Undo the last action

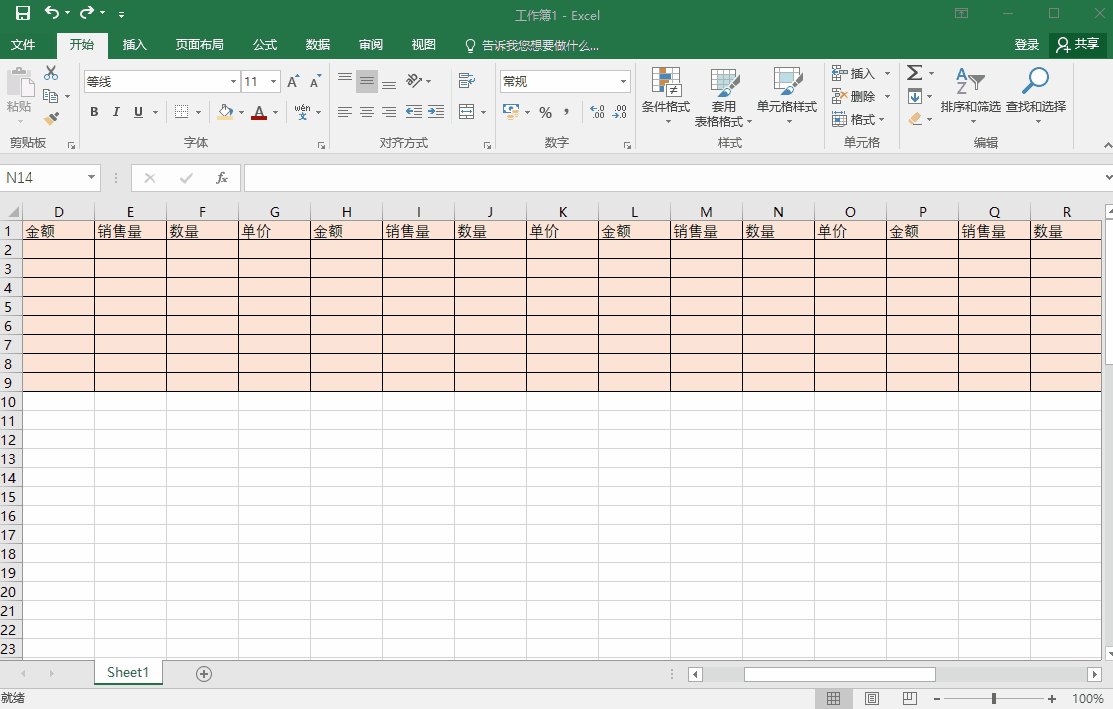[51, 12]
